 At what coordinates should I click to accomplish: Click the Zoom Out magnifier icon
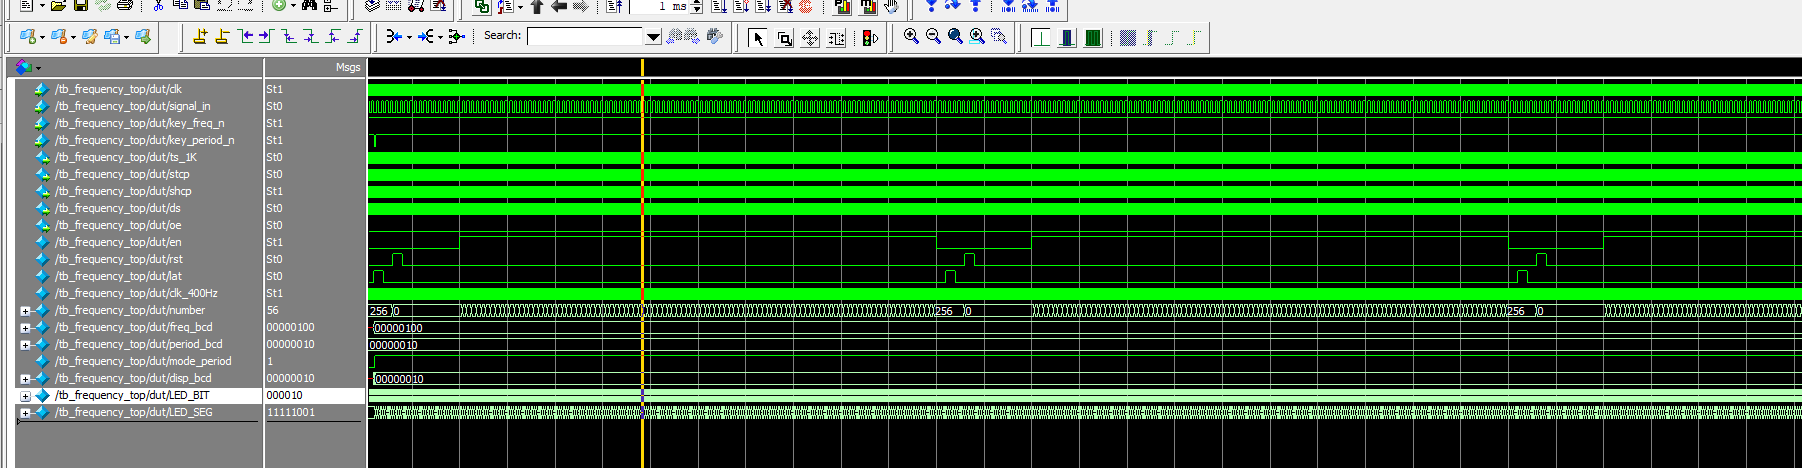[933, 37]
